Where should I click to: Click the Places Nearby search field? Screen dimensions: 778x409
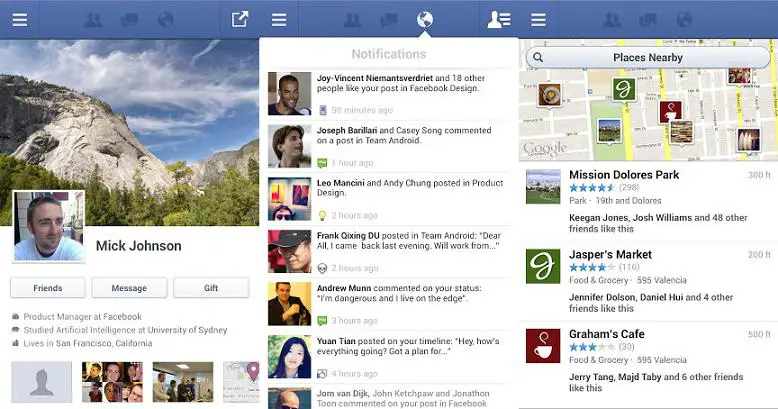(x=648, y=58)
